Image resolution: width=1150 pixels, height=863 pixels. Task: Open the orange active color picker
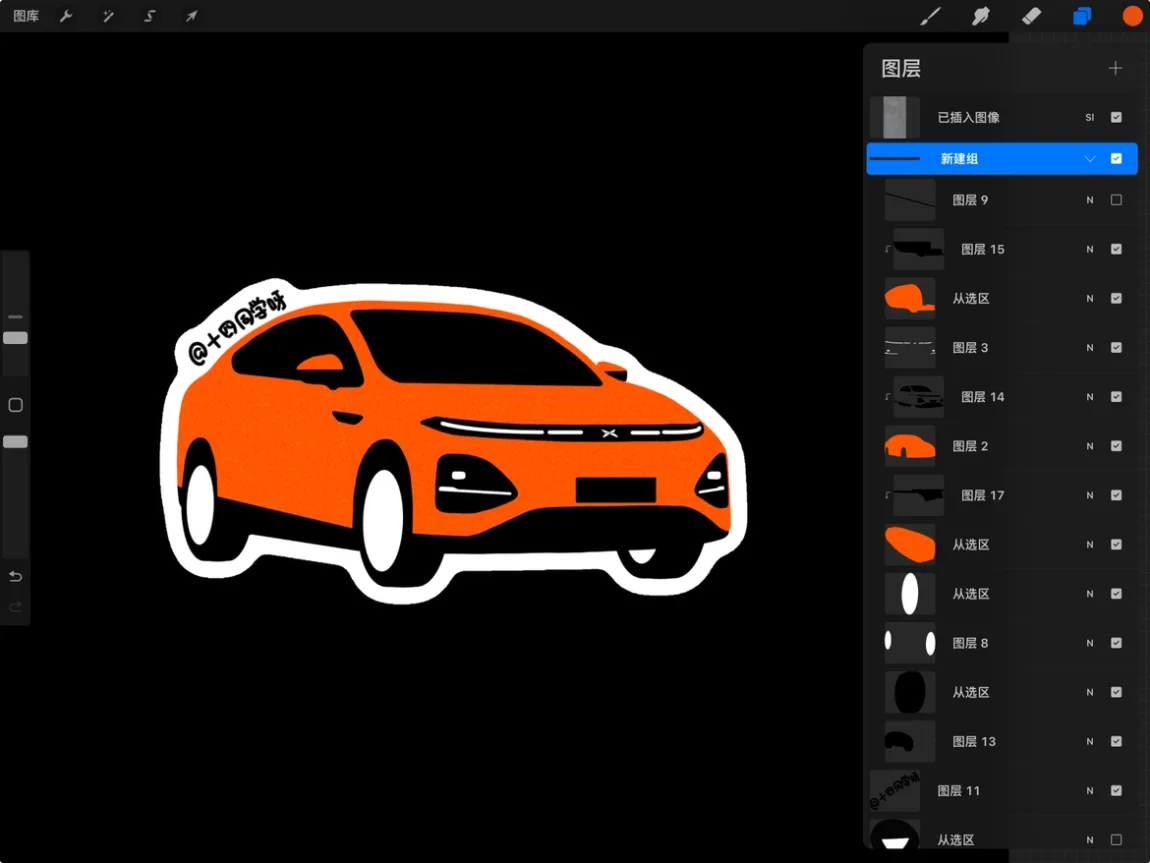(1132, 16)
